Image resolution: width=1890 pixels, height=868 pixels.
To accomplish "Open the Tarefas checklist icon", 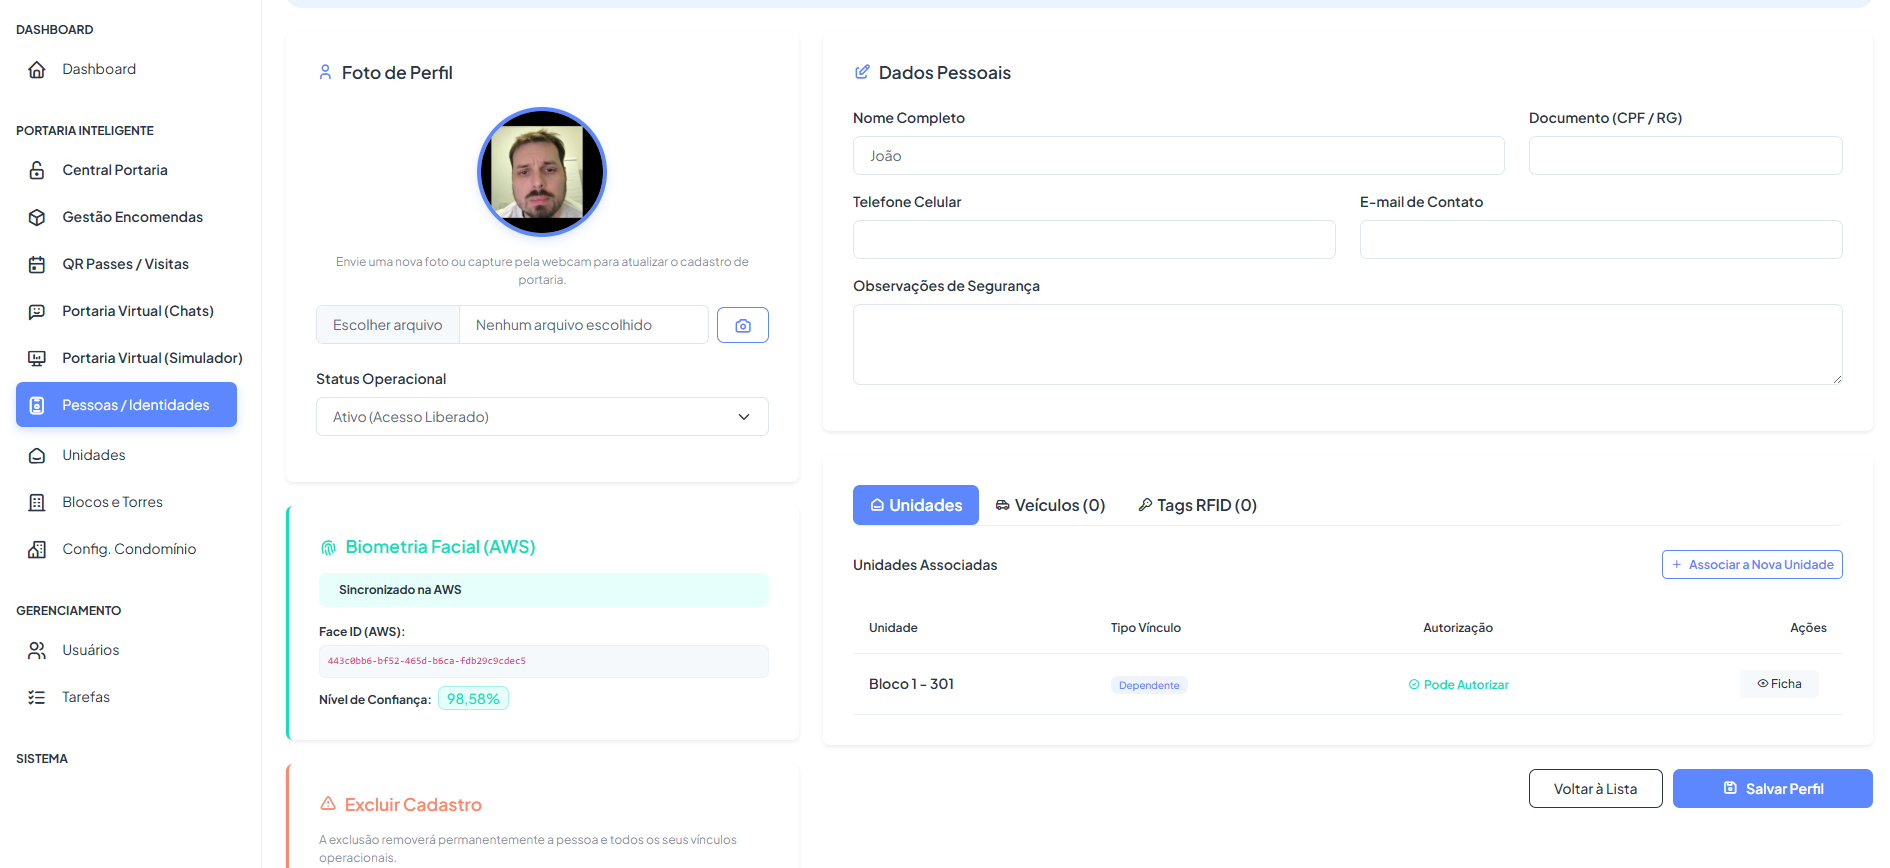I will point(37,697).
